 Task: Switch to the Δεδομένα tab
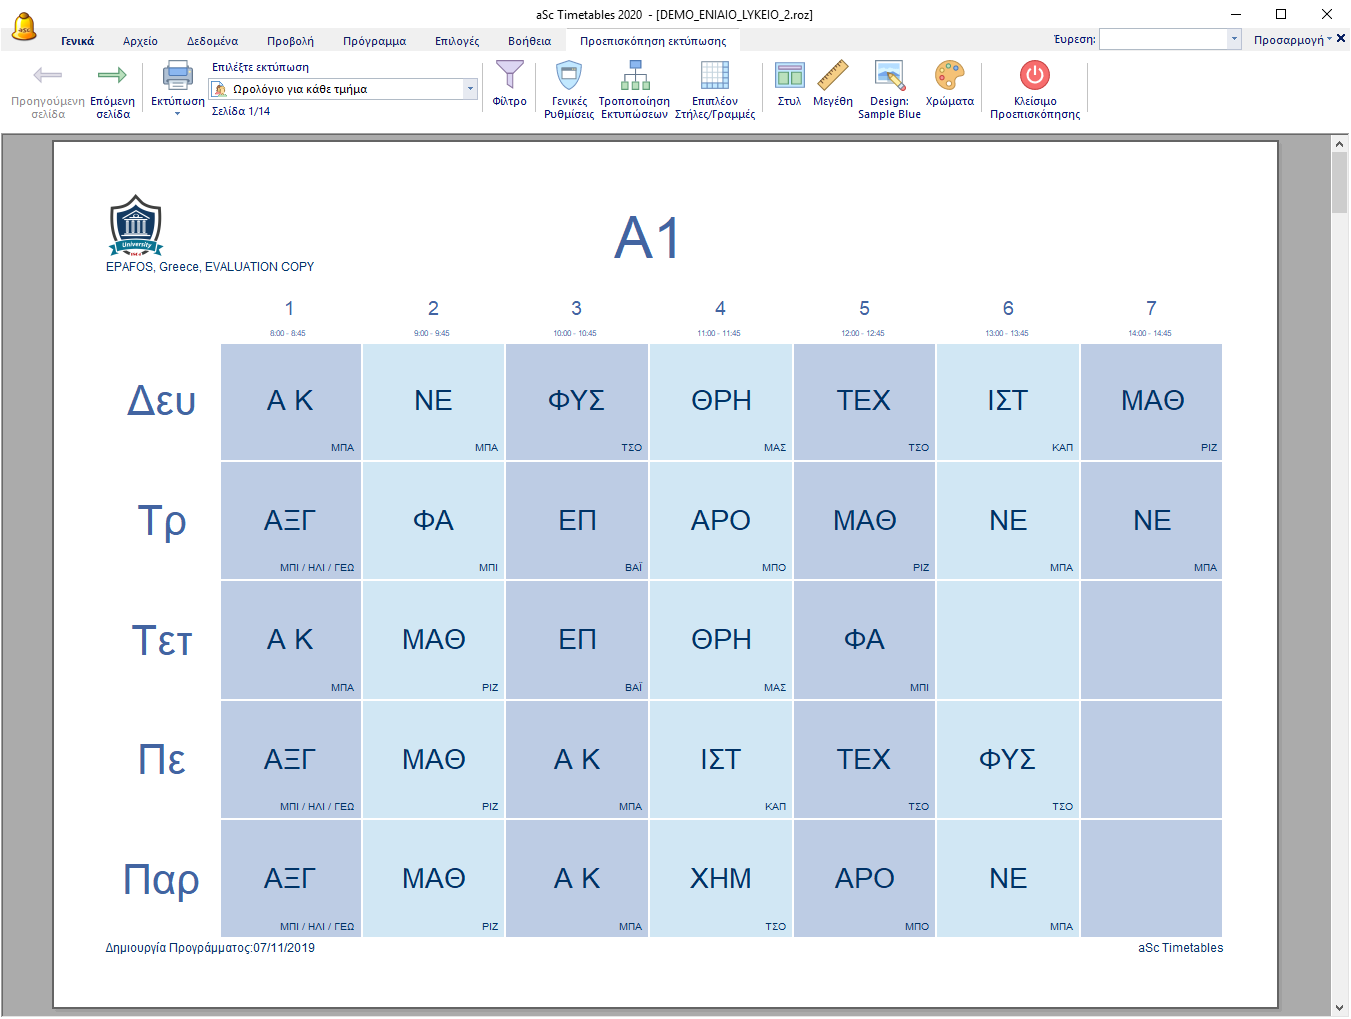(x=212, y=41)
